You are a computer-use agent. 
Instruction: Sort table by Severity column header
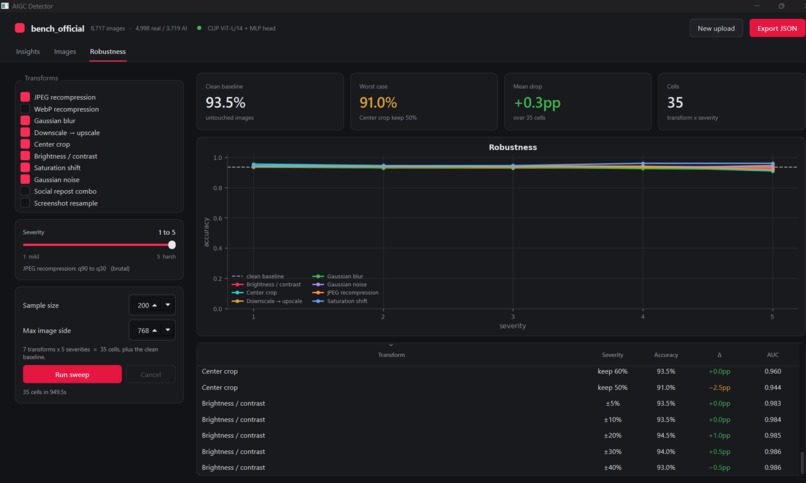click(612, 355)
